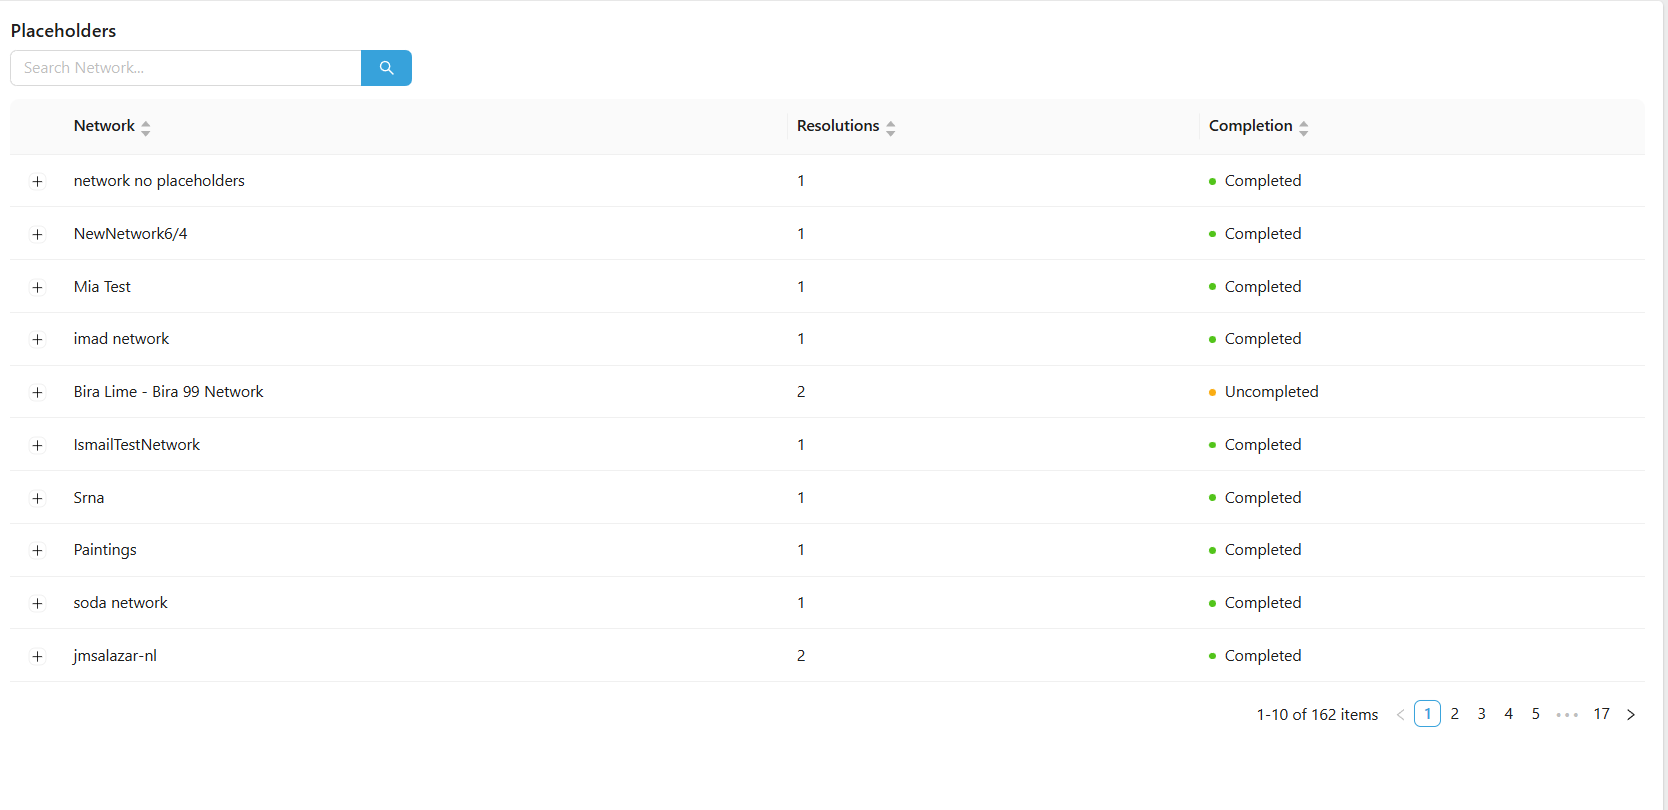Go to next page arrow
Image resolution: width=1668 pixels, height=810 pixels.
coord(1631,714)
